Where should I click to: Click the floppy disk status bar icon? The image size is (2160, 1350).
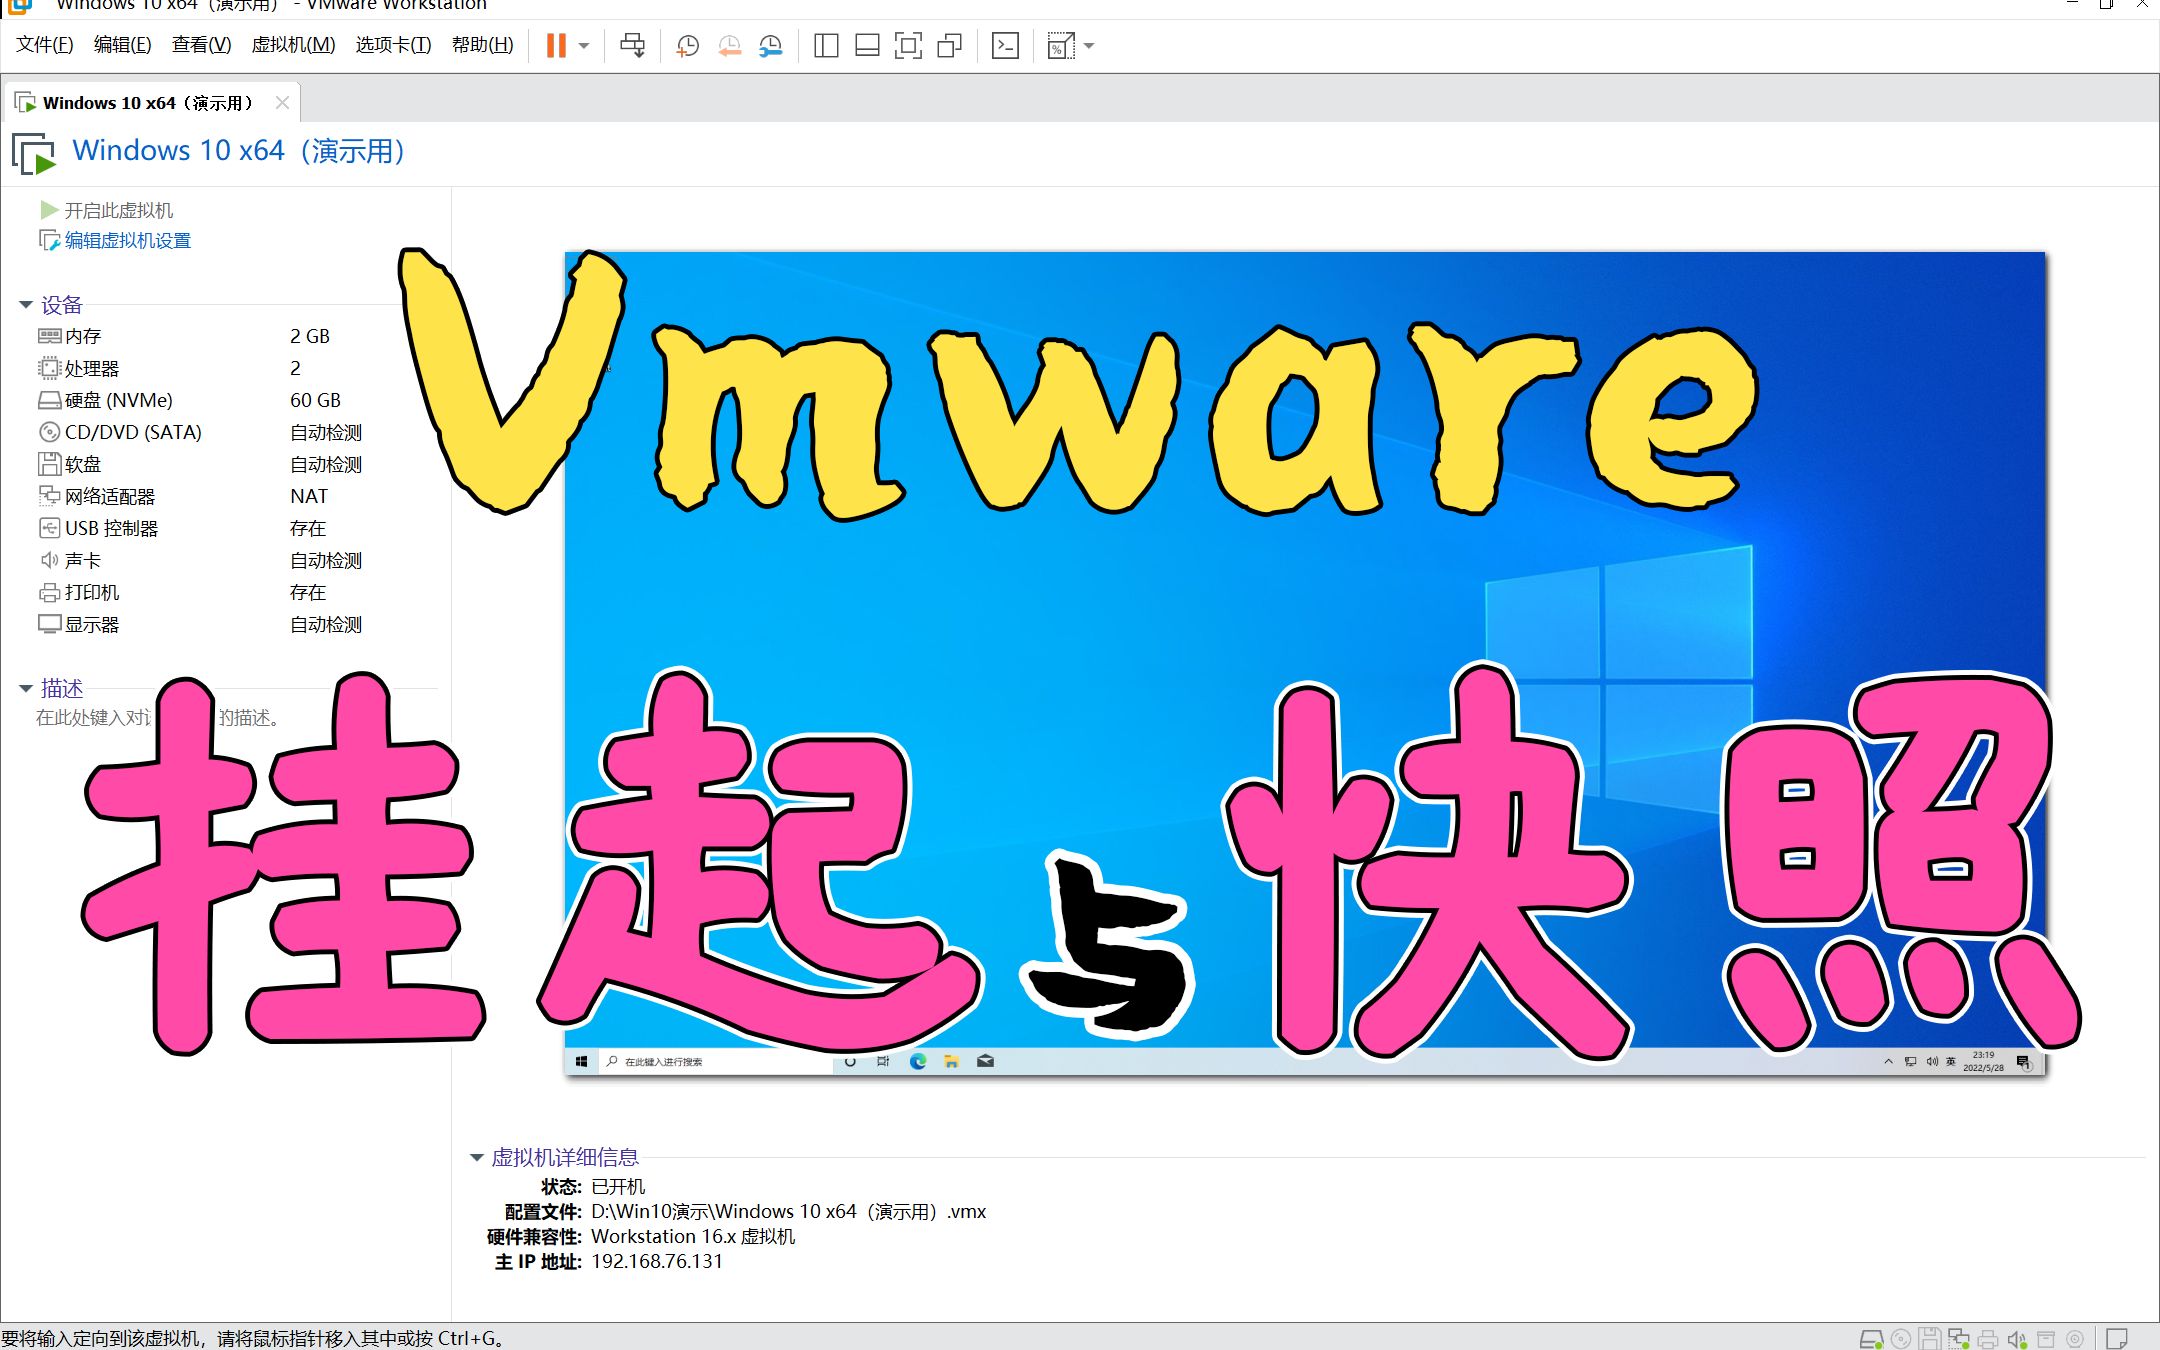click(1930, 1338)
